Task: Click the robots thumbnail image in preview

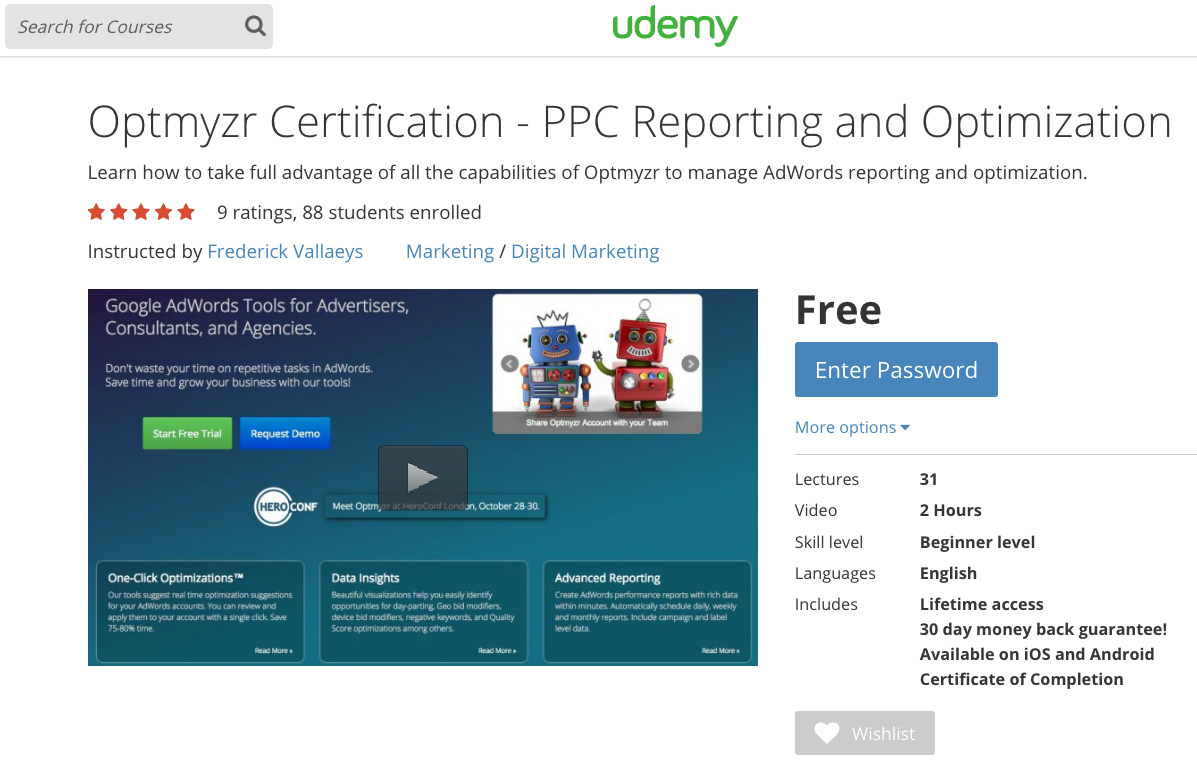Action: tap(597, 360)
